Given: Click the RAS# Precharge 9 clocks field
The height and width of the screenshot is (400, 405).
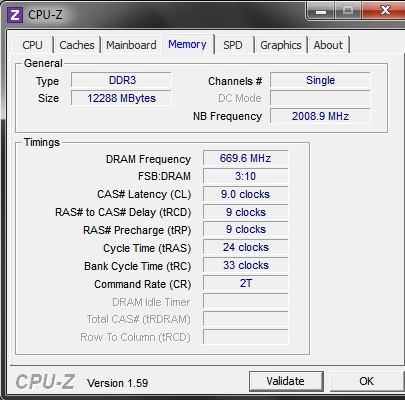Looking at the screenshot, I should point(246,229).
